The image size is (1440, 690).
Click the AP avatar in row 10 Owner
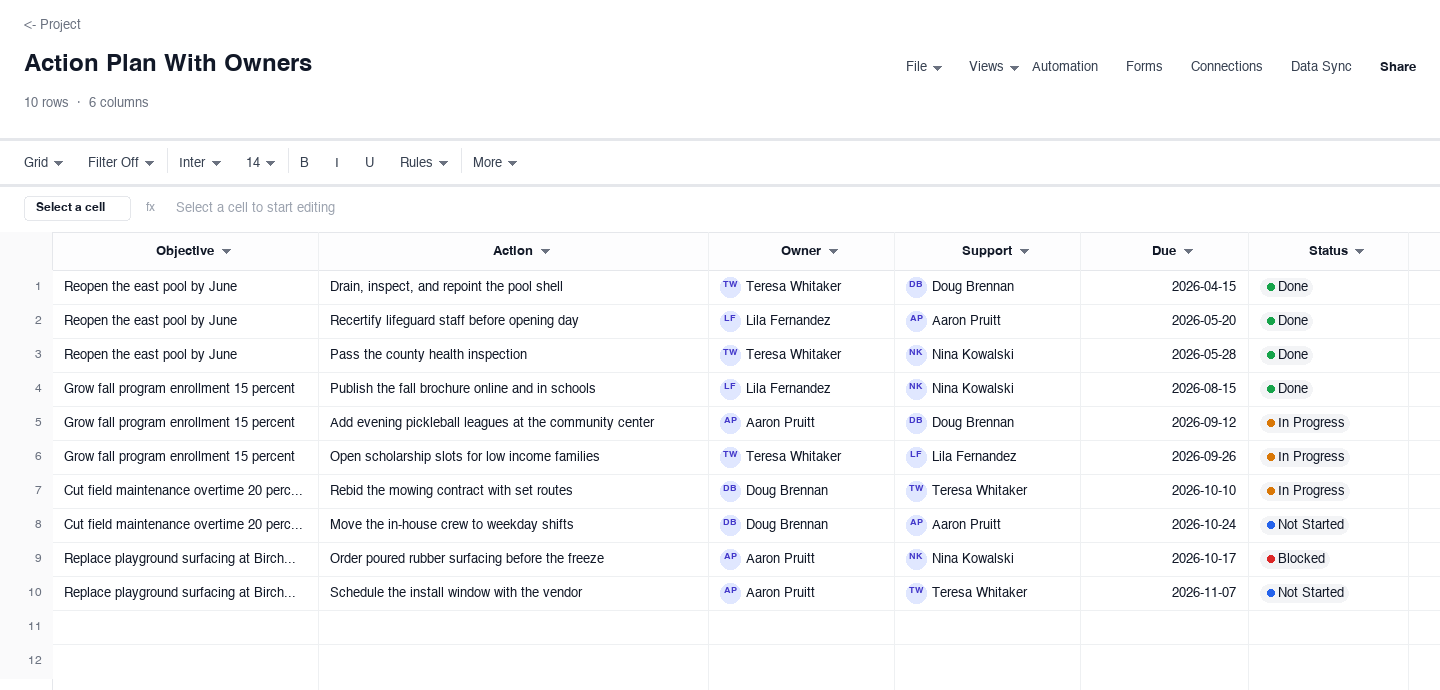pyautogui.click(x=730, y=592)
